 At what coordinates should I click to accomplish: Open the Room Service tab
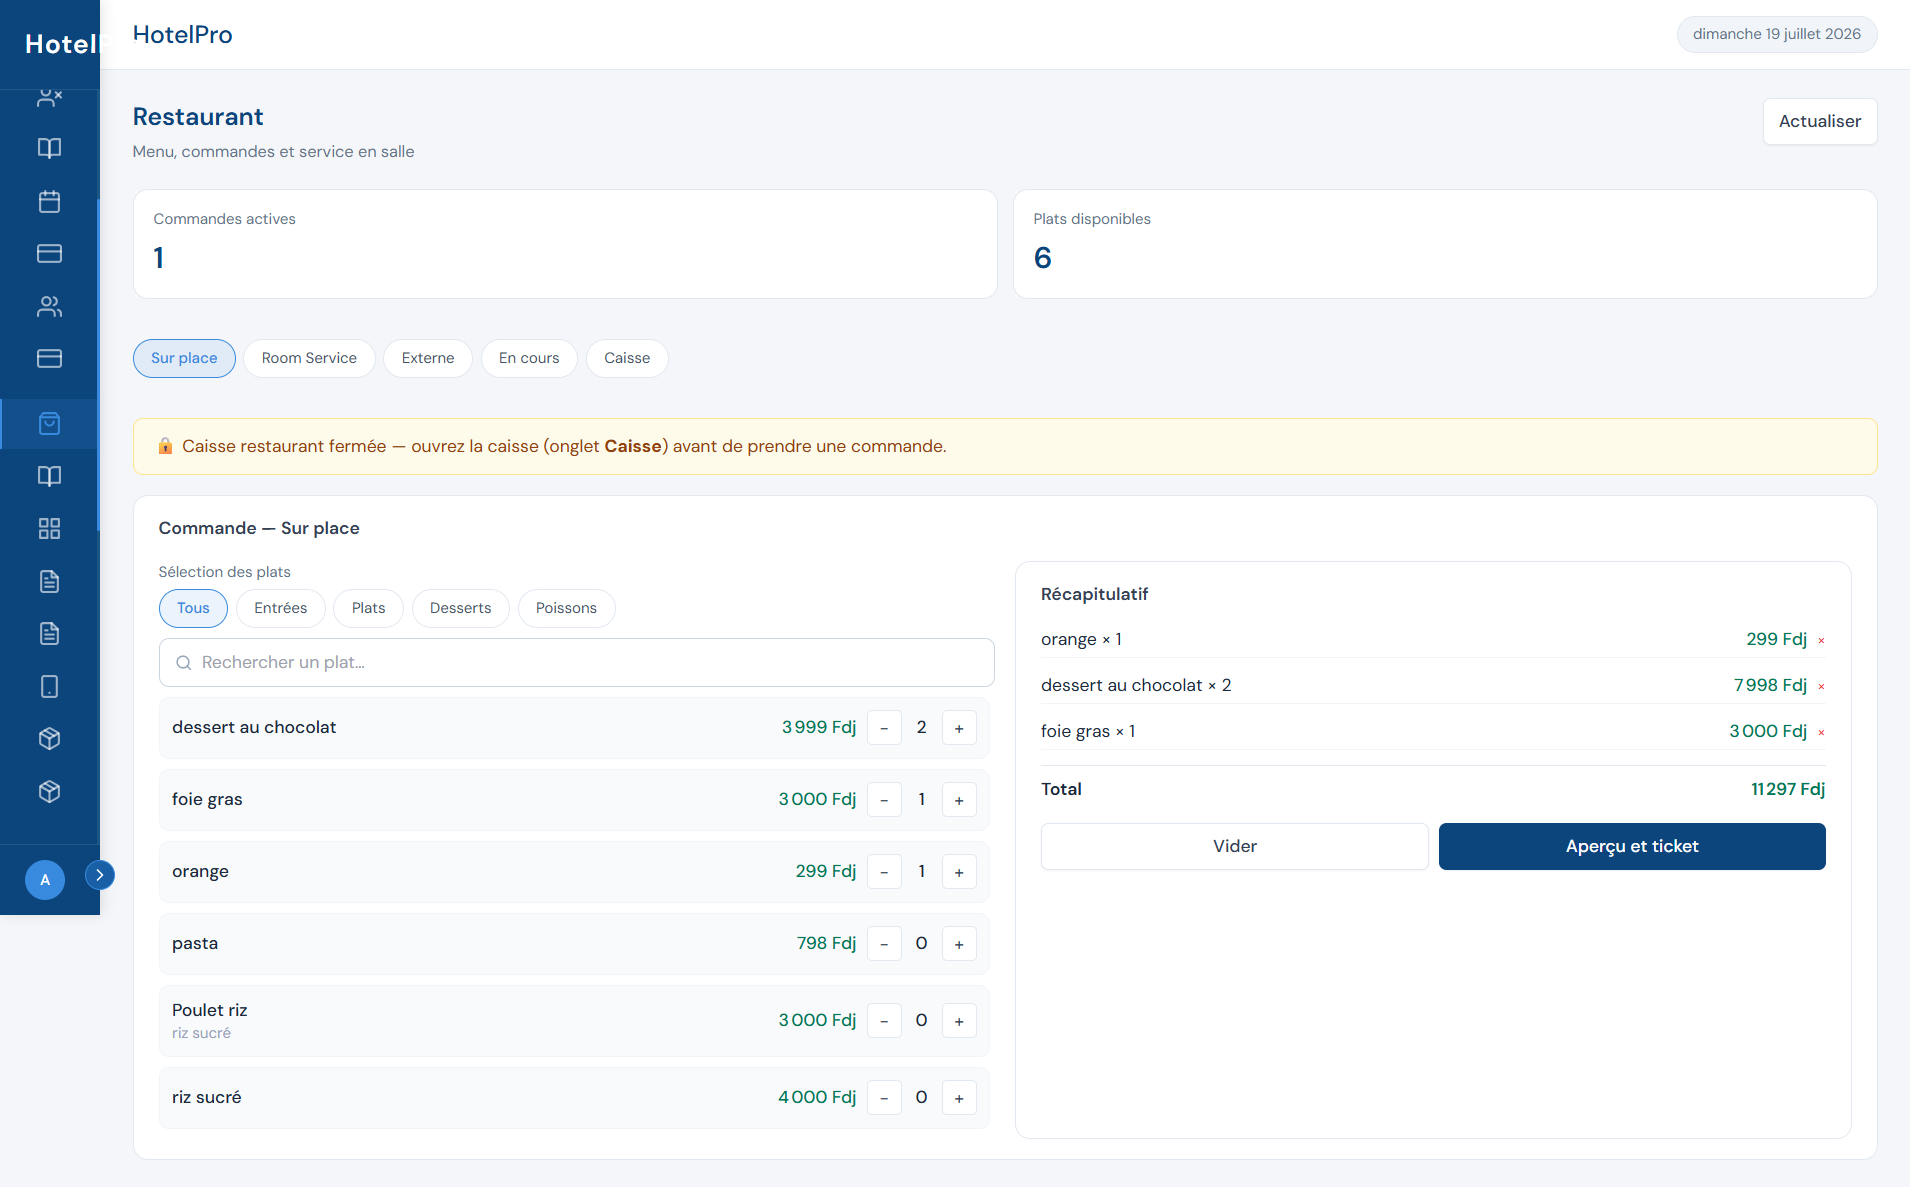309,358
